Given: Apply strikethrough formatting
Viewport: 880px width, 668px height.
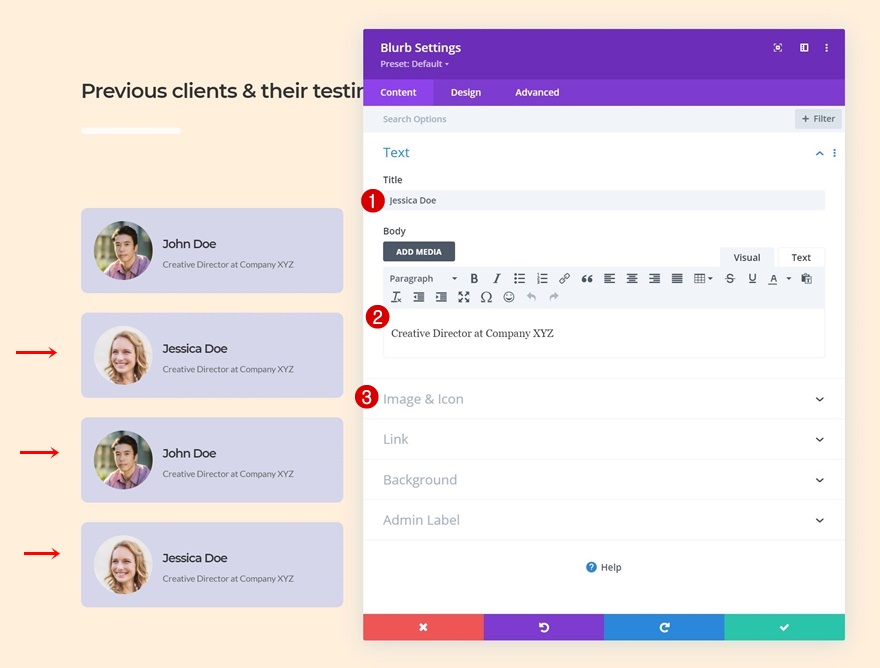Looking at the screenshot, I should (730, 278).
